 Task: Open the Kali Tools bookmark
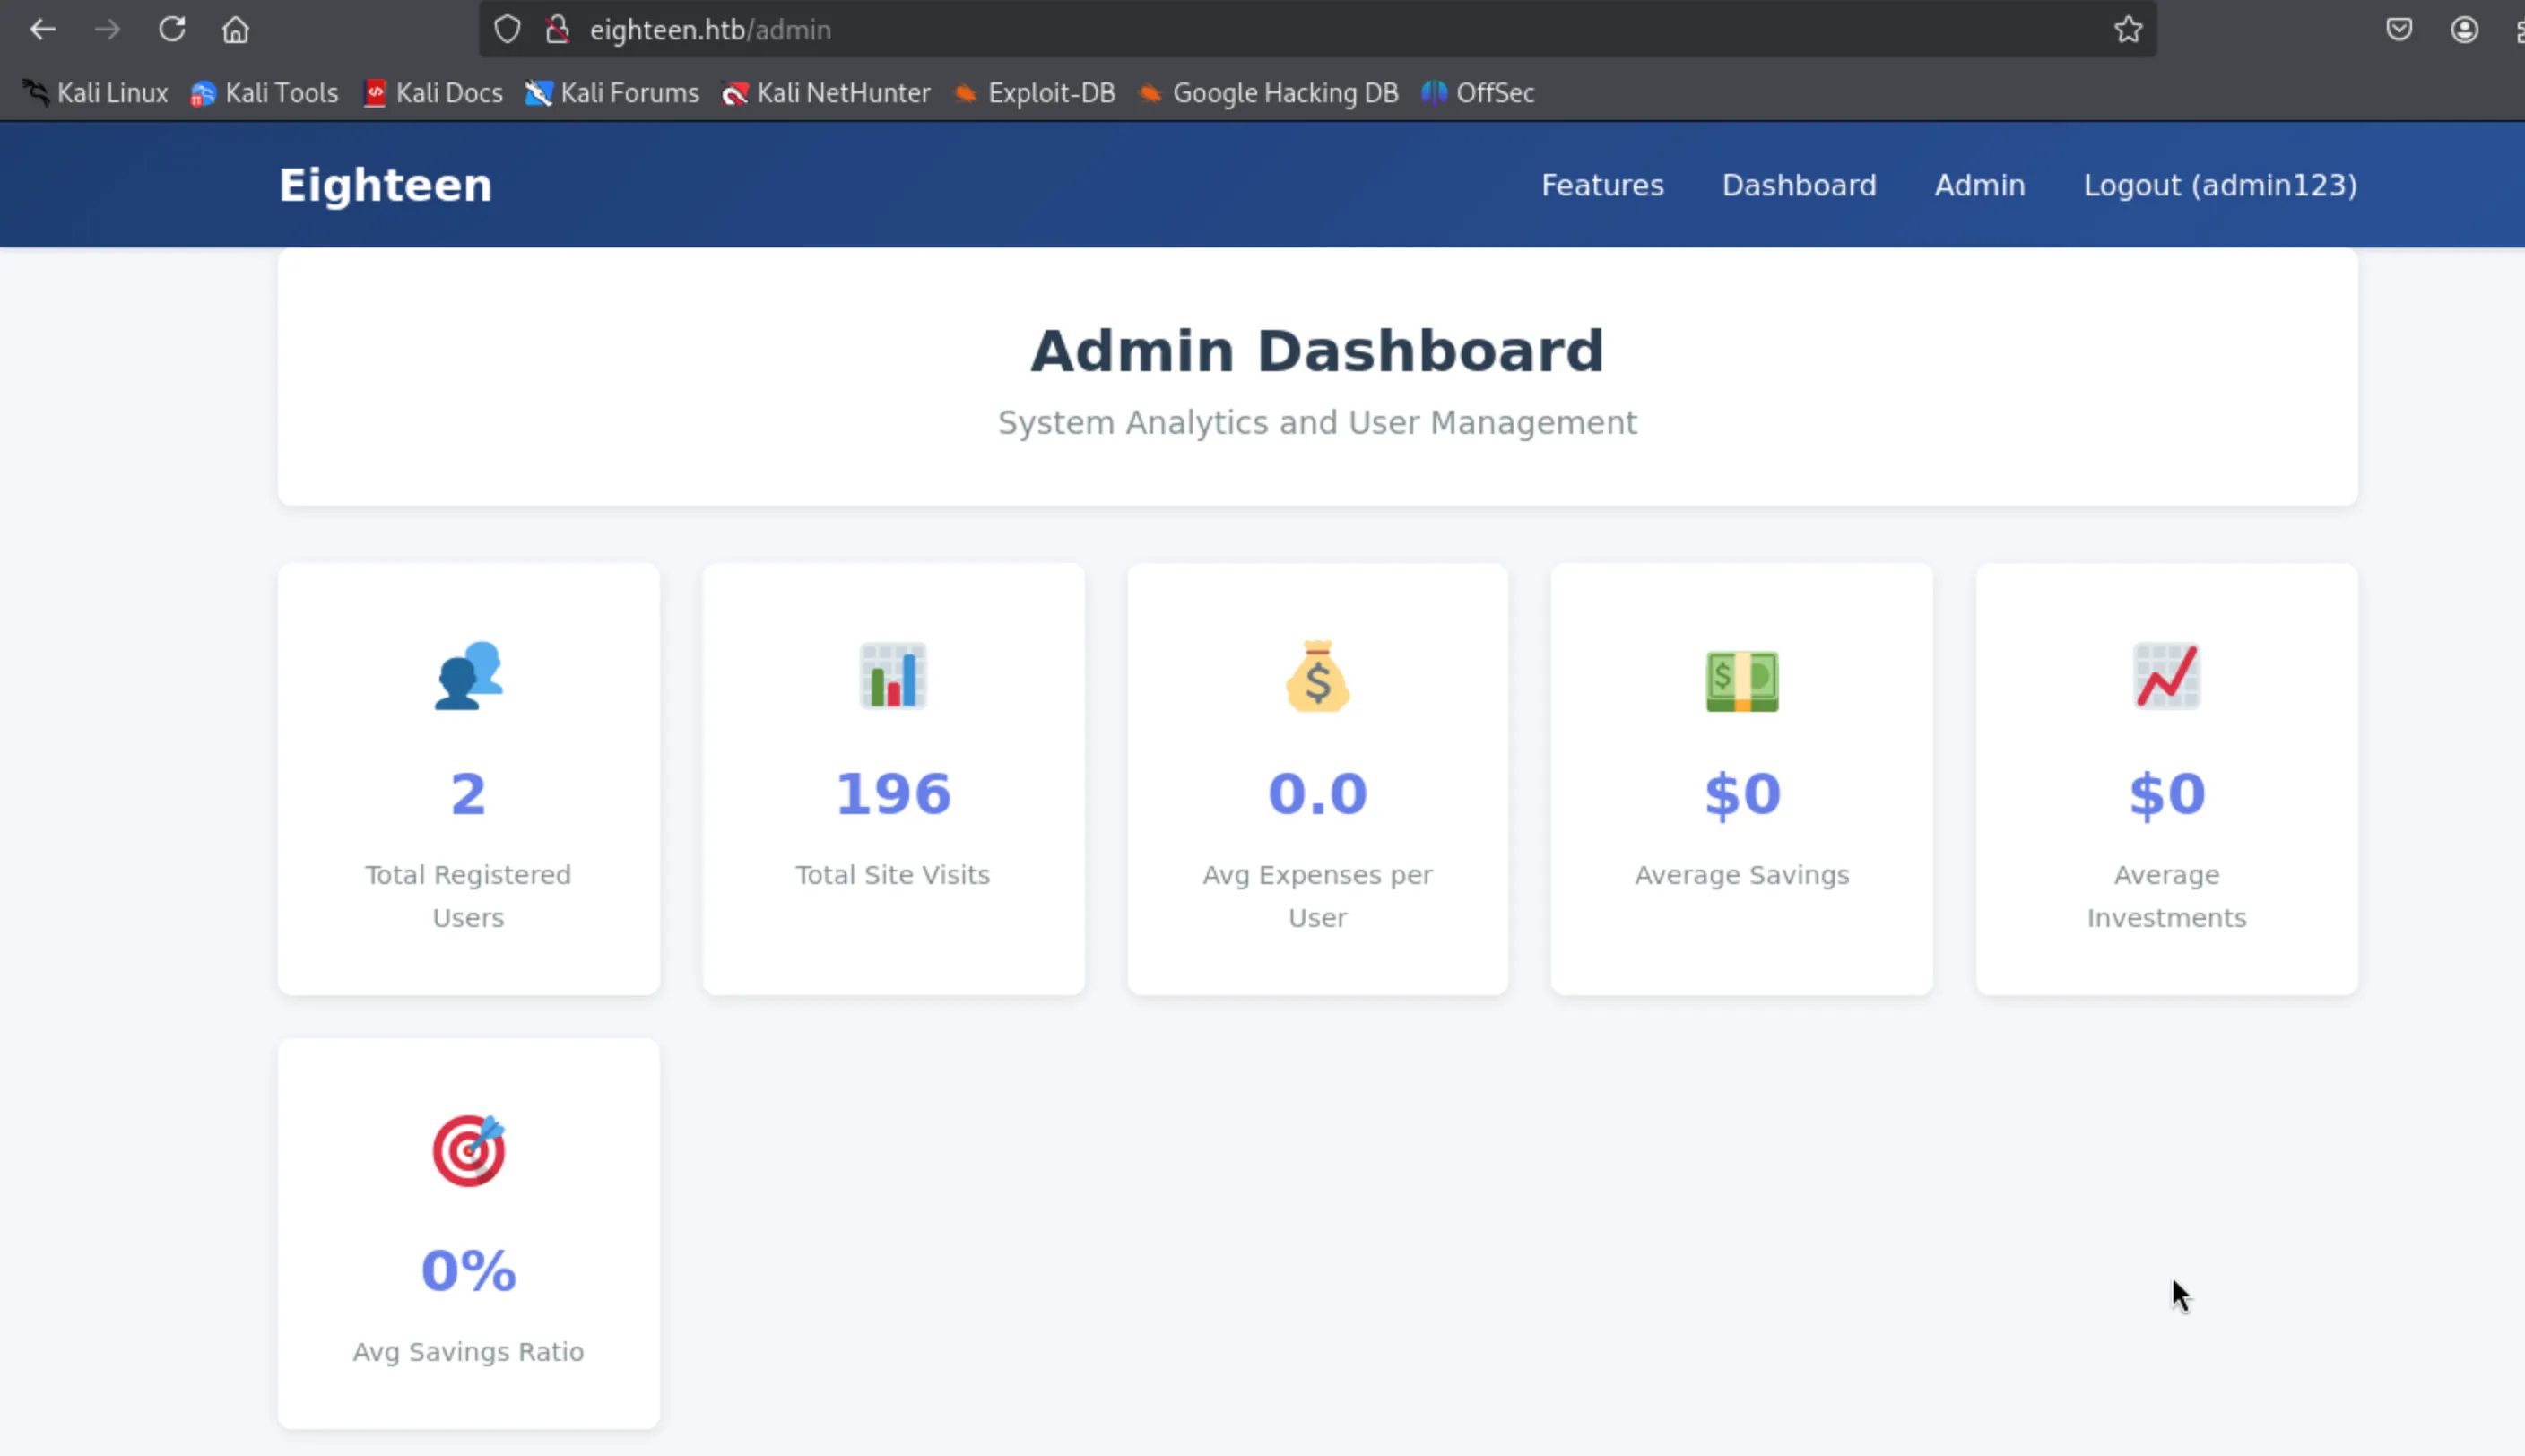[x=265, y=93]
